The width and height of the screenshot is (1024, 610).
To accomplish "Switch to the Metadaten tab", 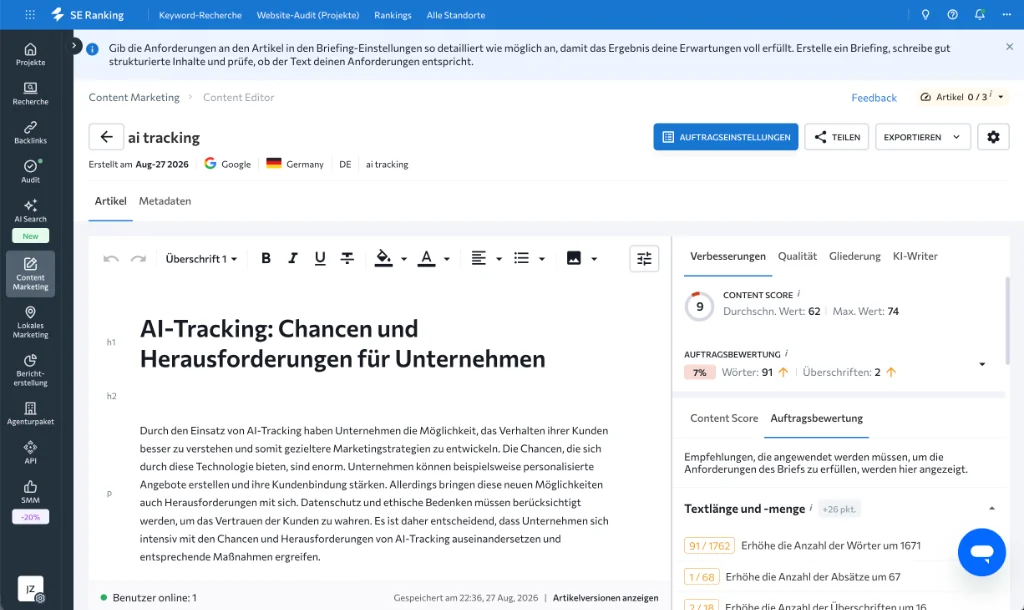I will (x=165, y=201).
